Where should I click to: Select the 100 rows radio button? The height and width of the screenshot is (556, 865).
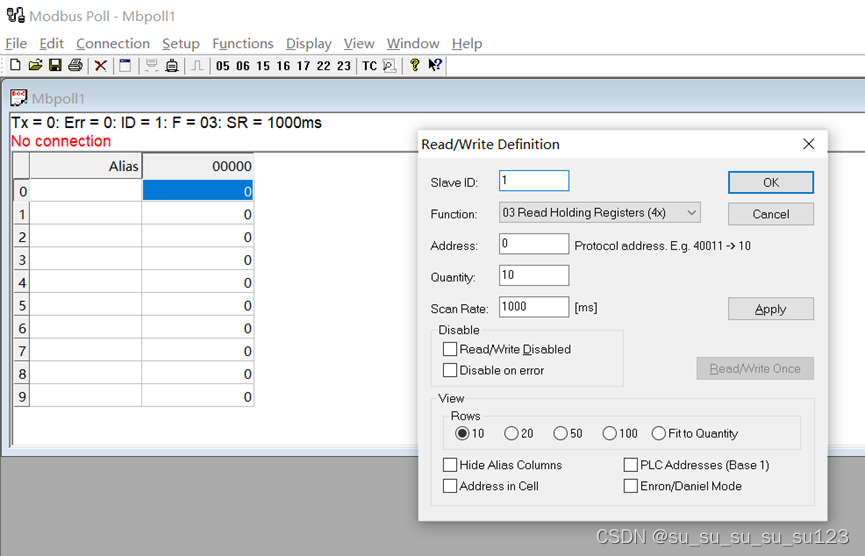point(610,434)
